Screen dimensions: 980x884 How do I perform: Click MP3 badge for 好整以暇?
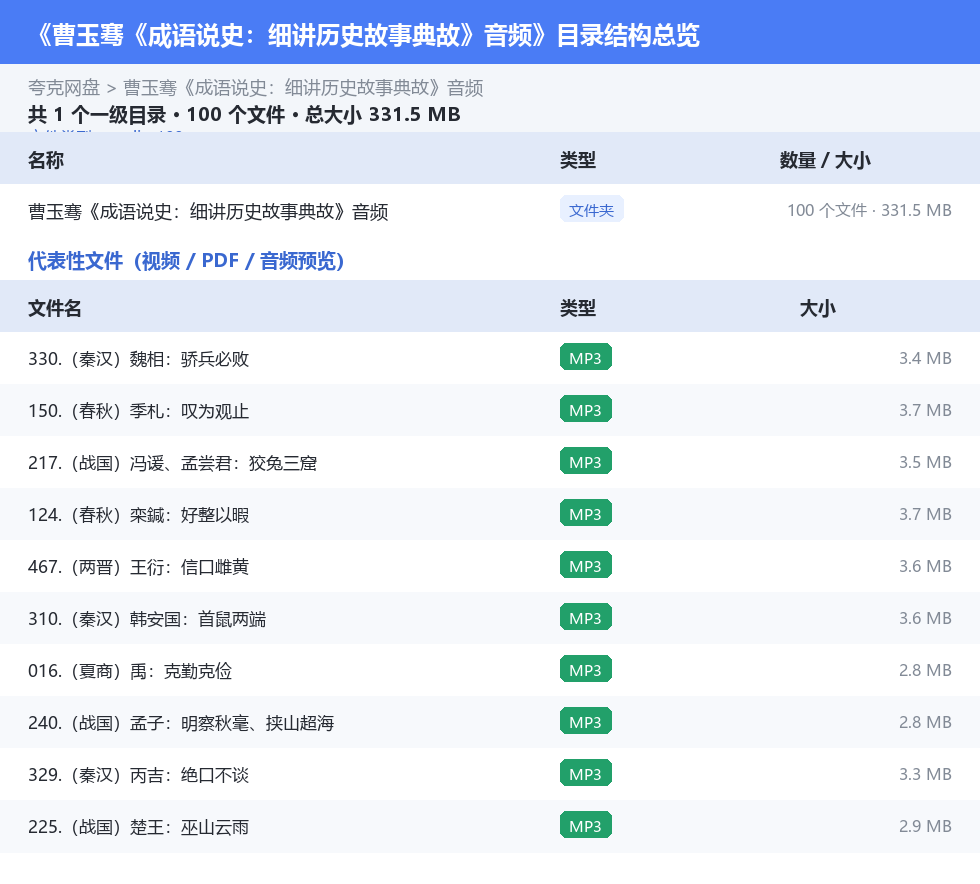586,513
